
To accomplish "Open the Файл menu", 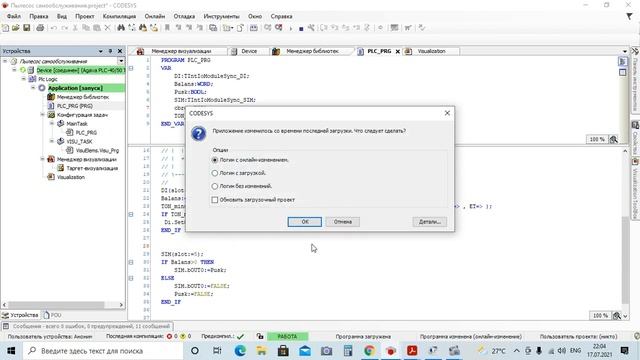I will pyautogui.click(x=14, y=16).
